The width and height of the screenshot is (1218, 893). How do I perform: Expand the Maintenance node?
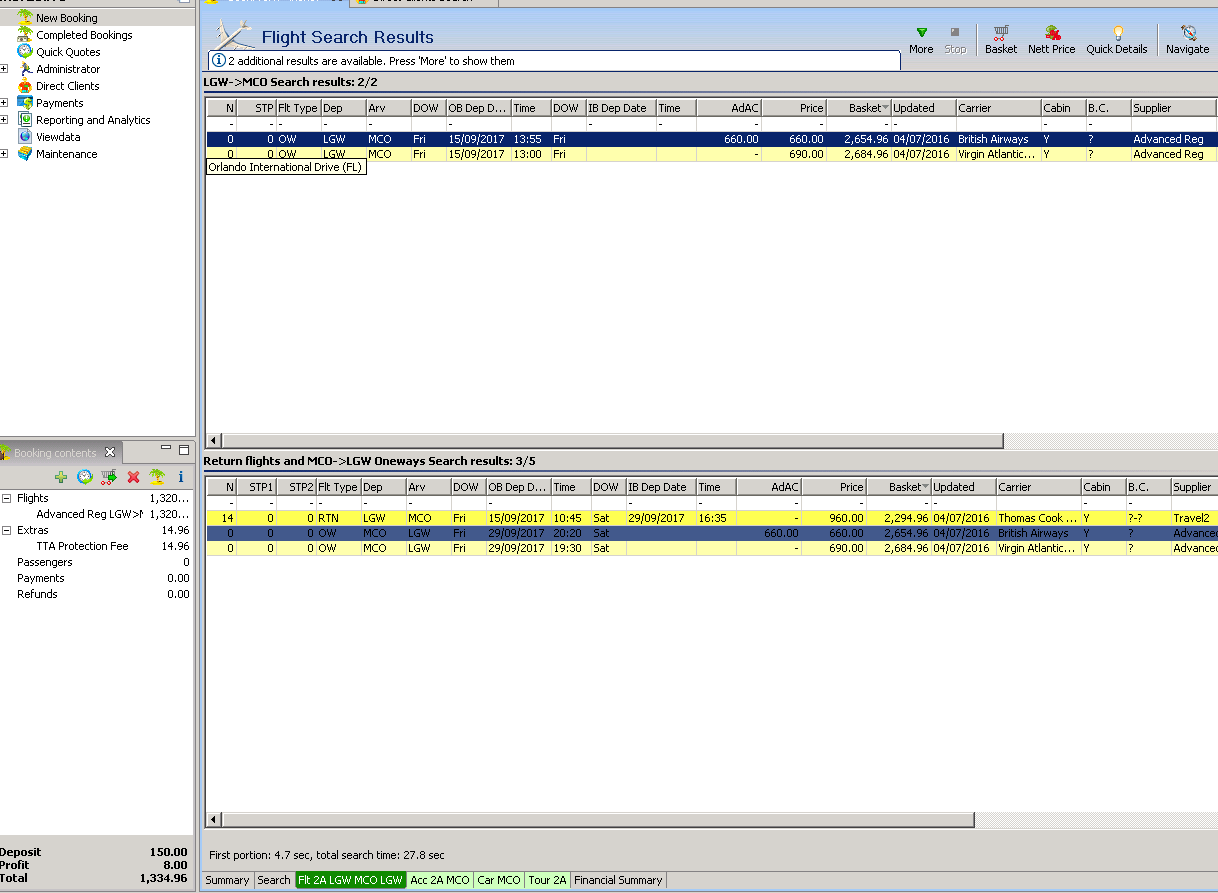[5, 154]
